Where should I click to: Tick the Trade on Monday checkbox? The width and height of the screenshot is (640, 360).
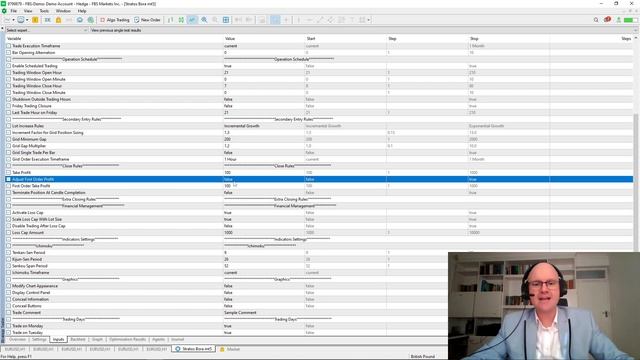pos(9,326)
